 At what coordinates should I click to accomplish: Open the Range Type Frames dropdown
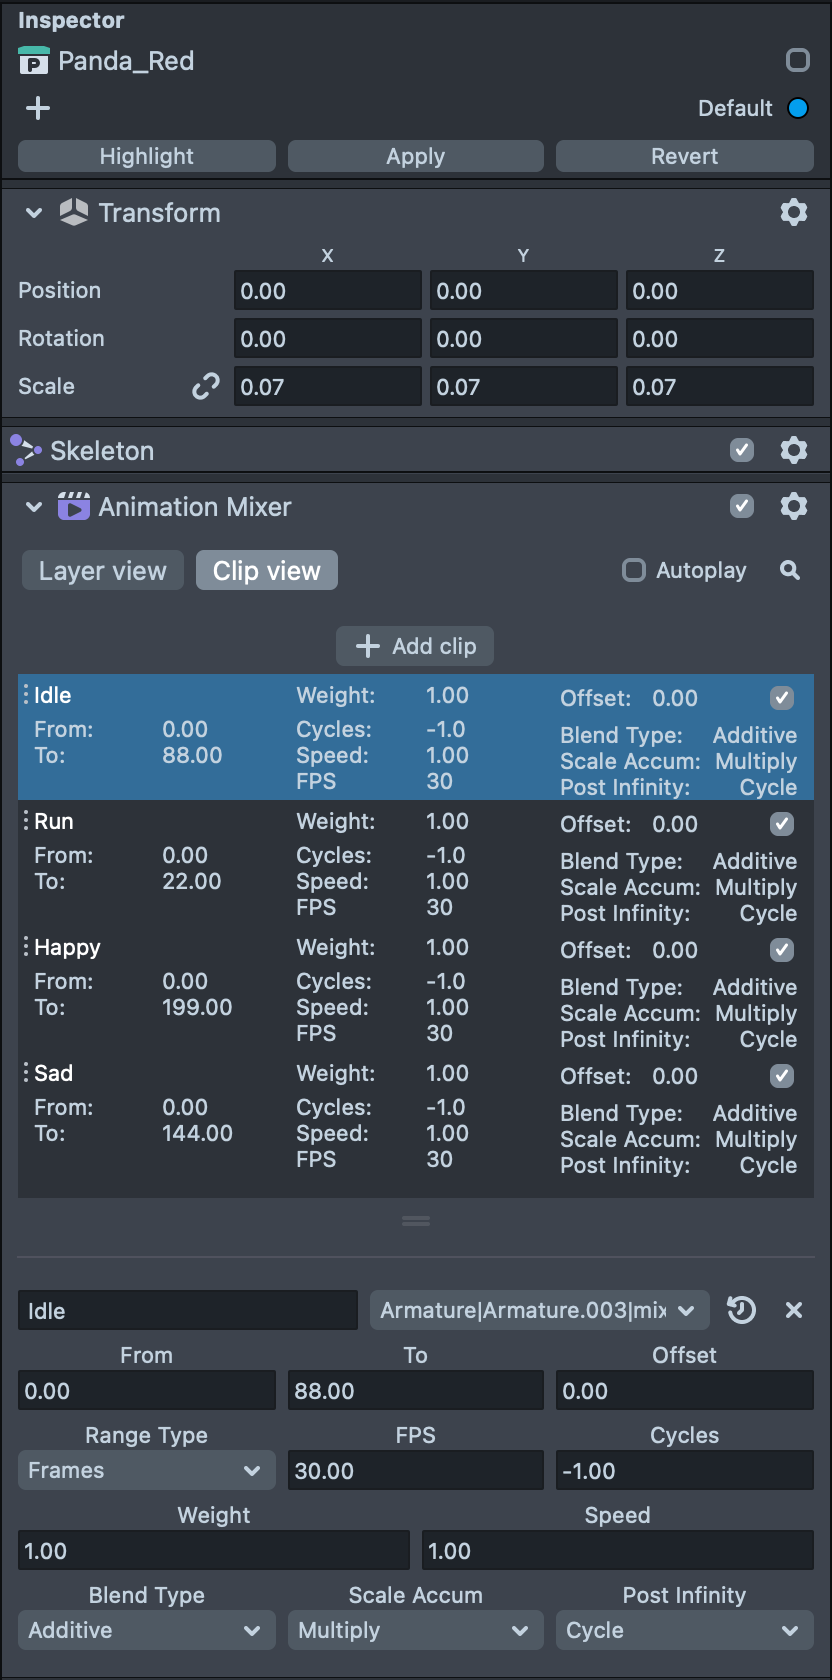[x=146, y=1470]
